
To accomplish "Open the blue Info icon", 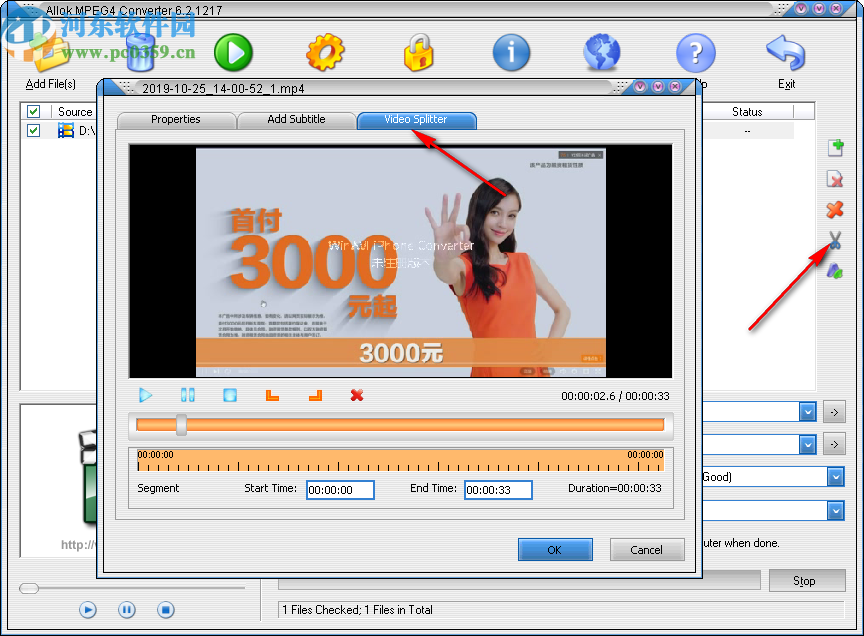I will pyautogui.click(x=511, y=52).
